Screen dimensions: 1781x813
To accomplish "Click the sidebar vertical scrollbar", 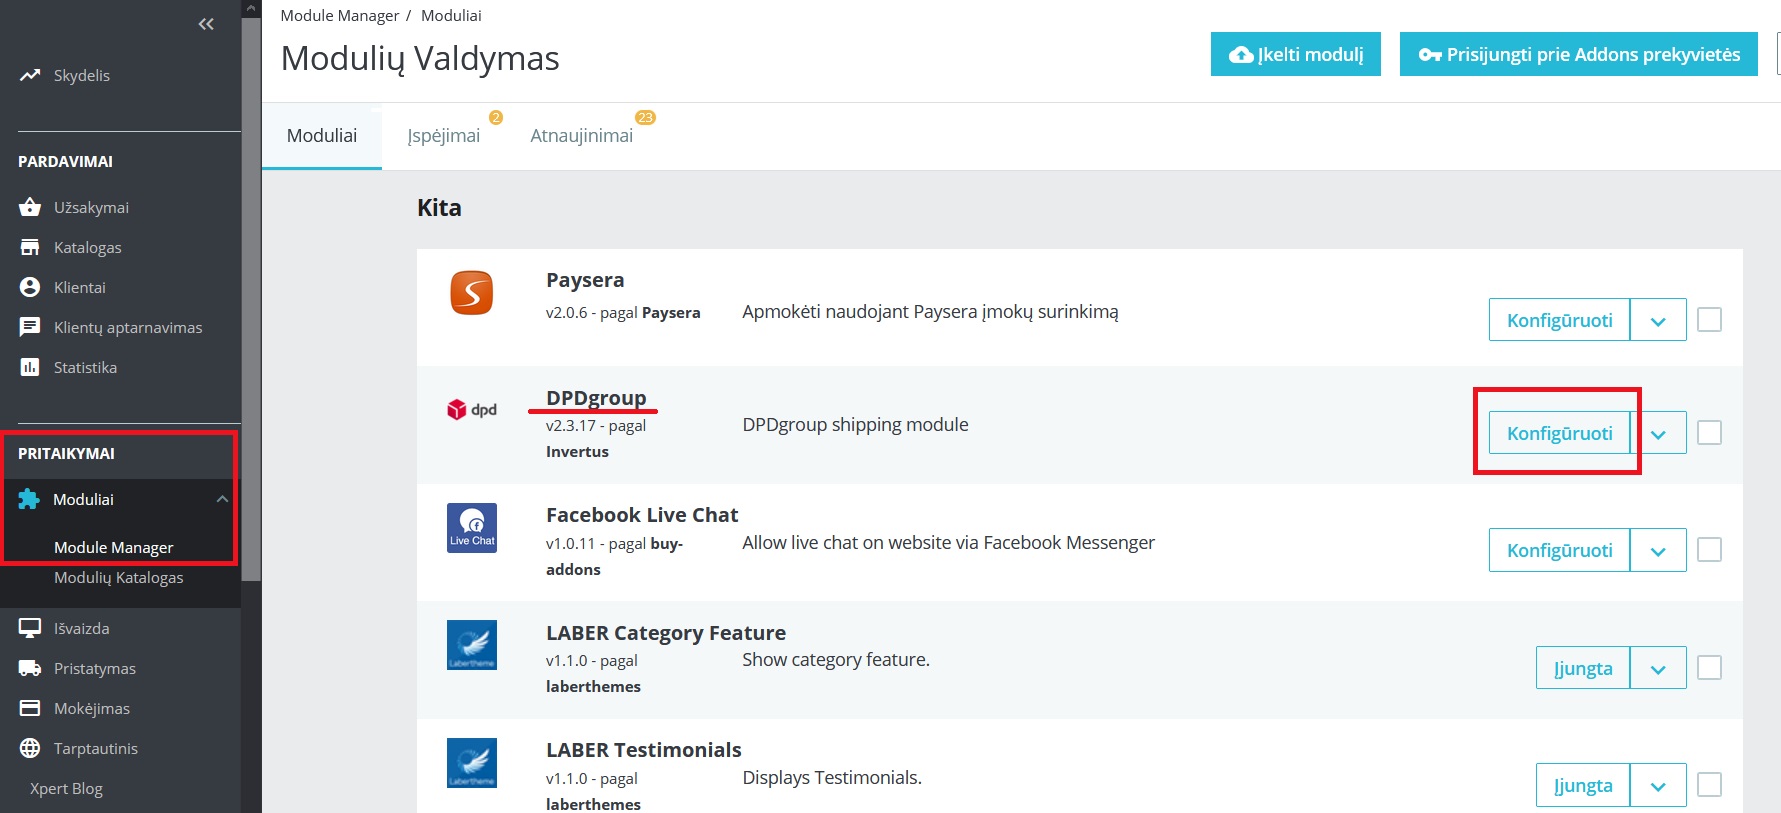I will (x=251, y=300).
